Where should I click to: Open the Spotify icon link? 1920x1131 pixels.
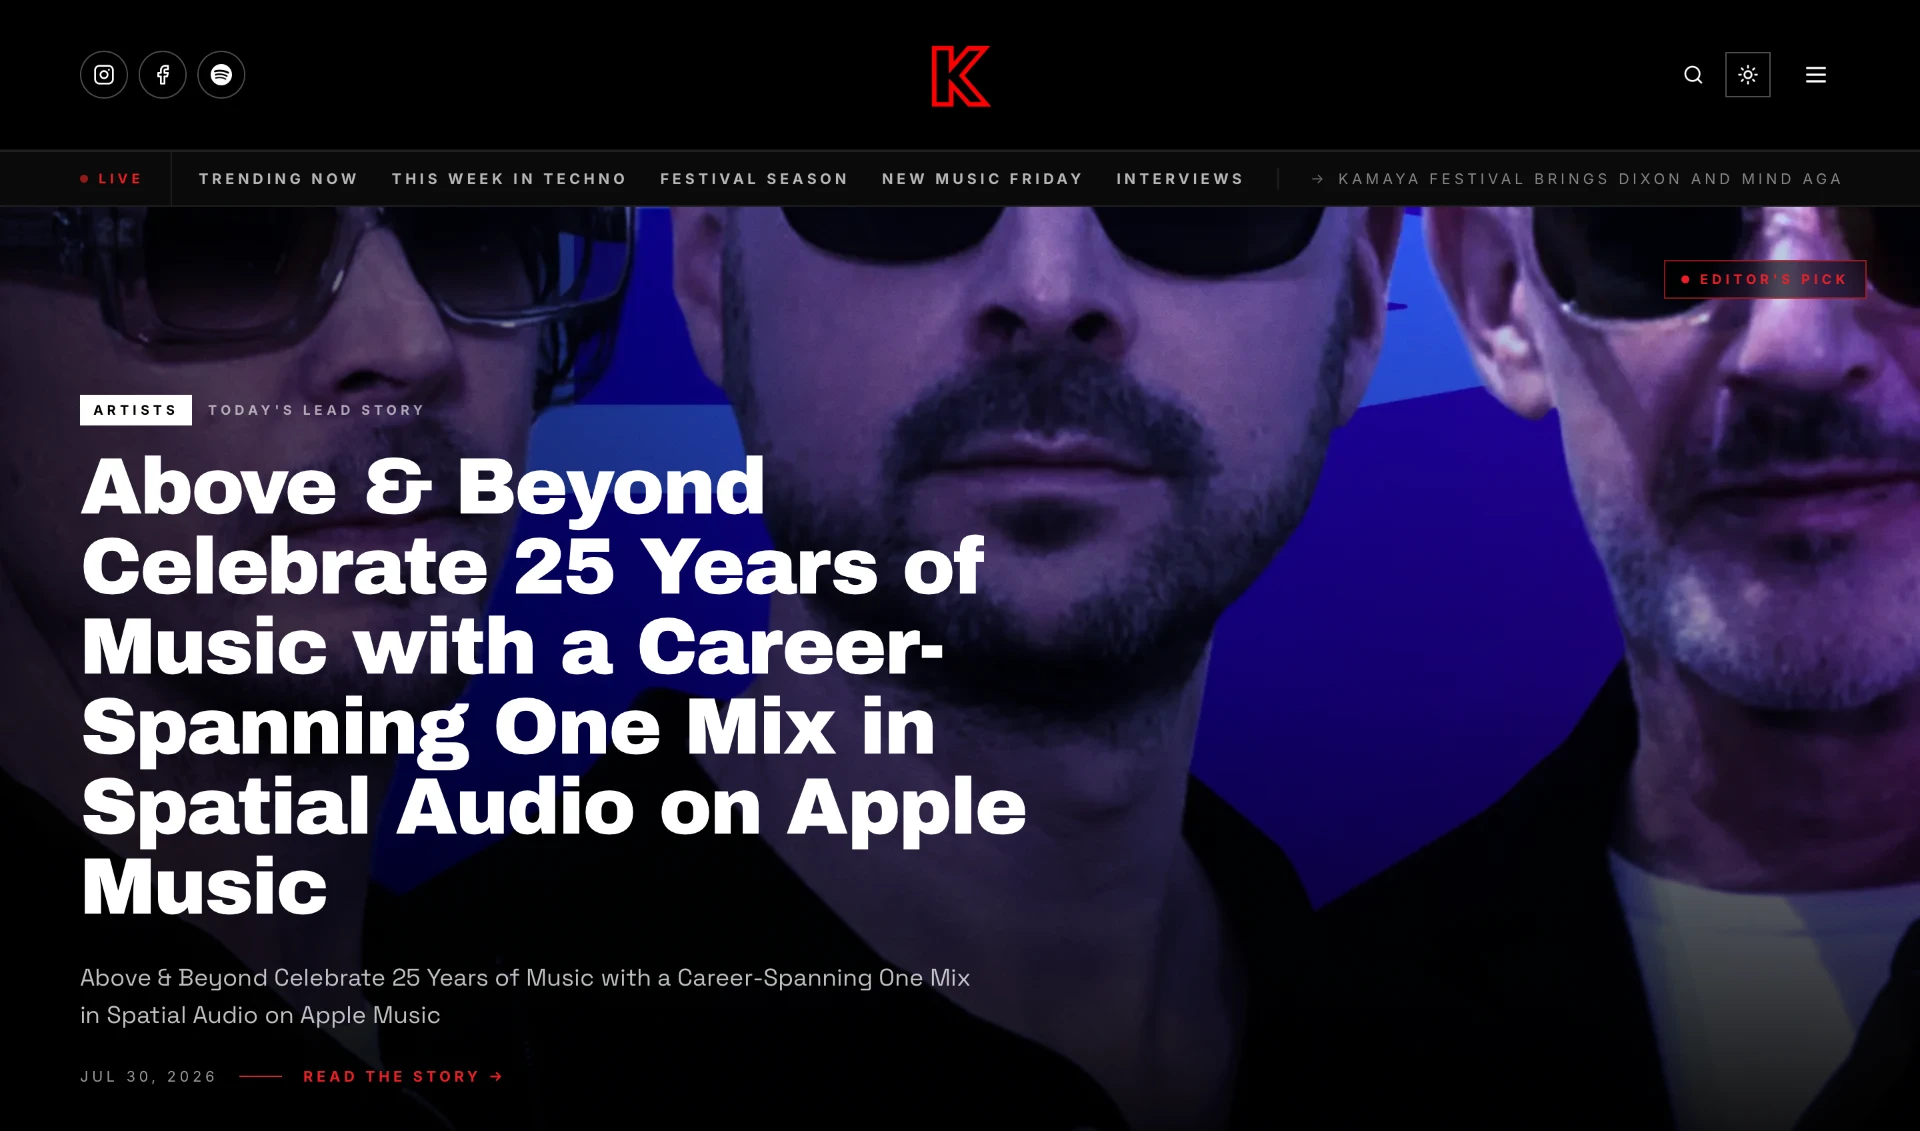[221, 75]
